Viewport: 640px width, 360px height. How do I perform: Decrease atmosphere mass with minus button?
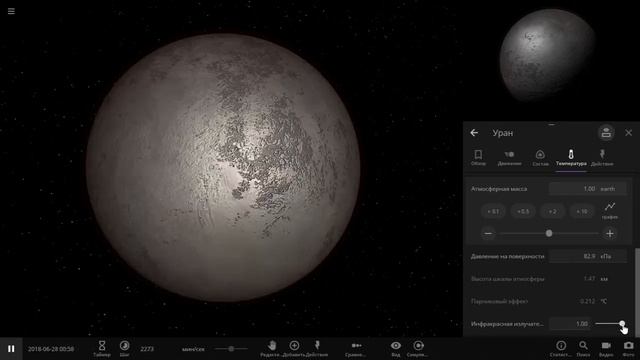point(488,233)
